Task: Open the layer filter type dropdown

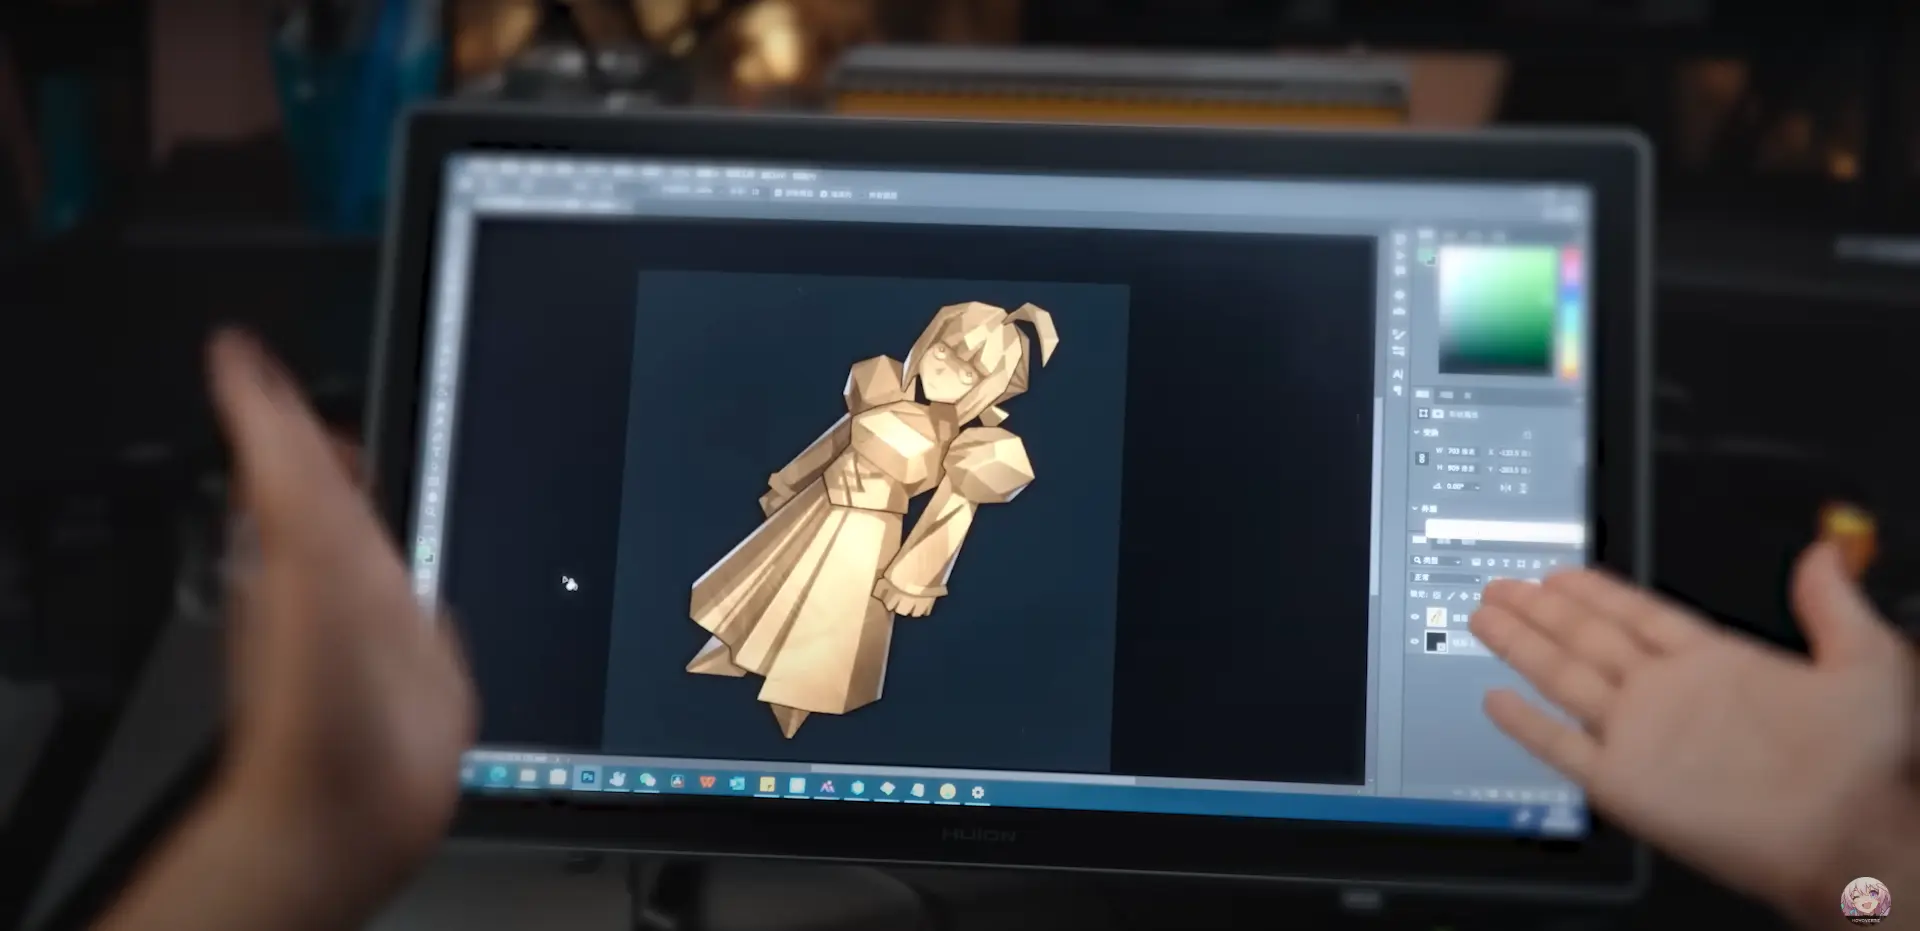Action: pyautogui.click(x=1437, y=561)
